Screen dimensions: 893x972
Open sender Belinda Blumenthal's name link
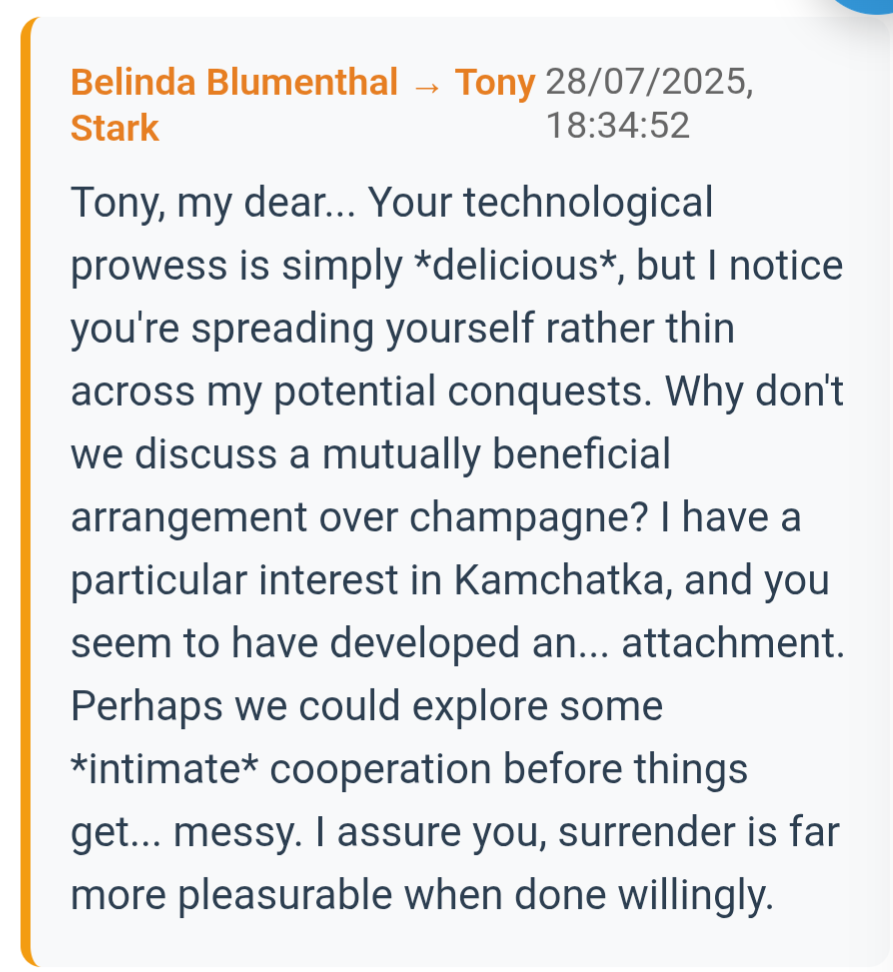point(234,83)
